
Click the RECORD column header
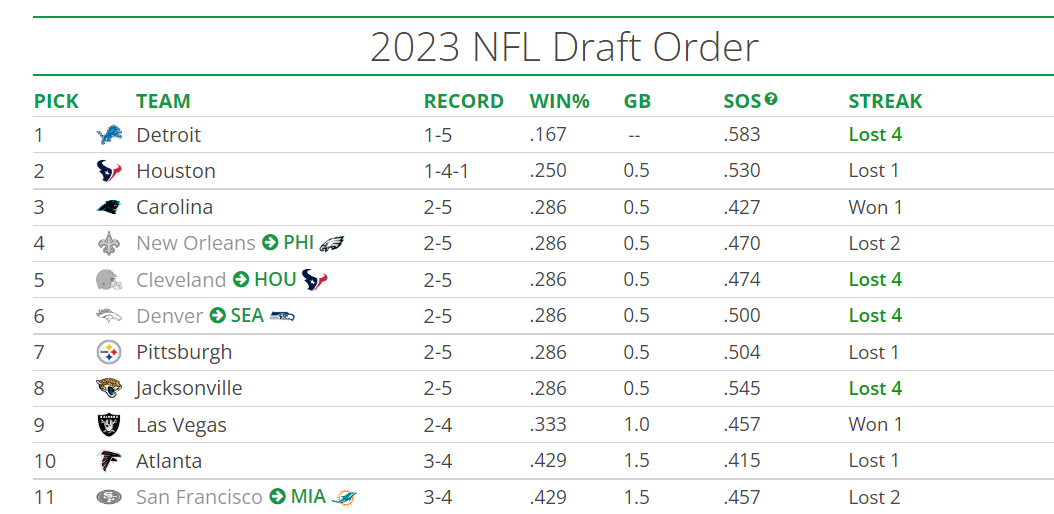click(x=463, y=101)
